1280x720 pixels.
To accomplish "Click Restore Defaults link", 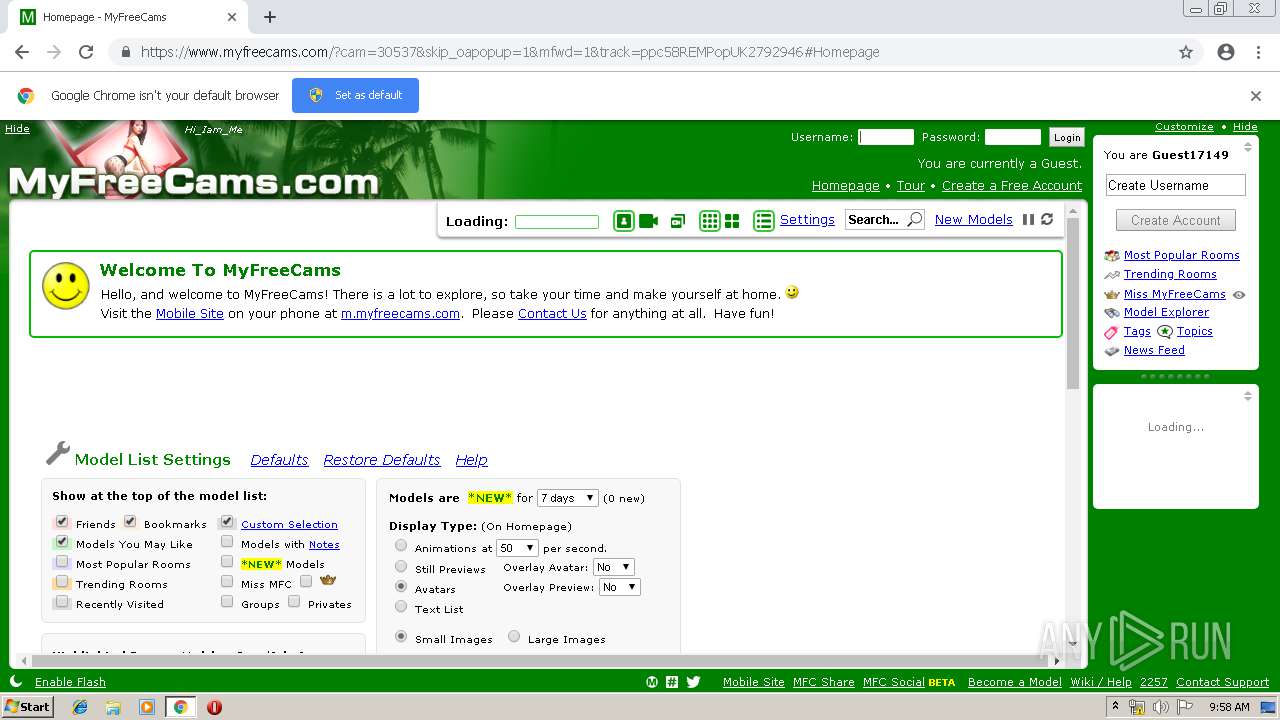I will [x=382, y=460].
